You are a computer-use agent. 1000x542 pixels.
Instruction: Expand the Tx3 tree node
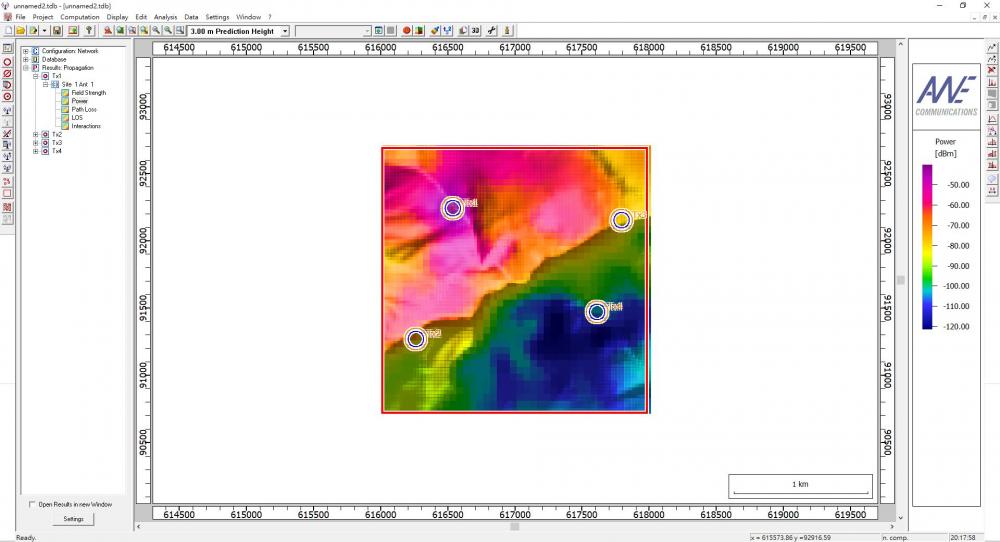(x=36, y=143)
